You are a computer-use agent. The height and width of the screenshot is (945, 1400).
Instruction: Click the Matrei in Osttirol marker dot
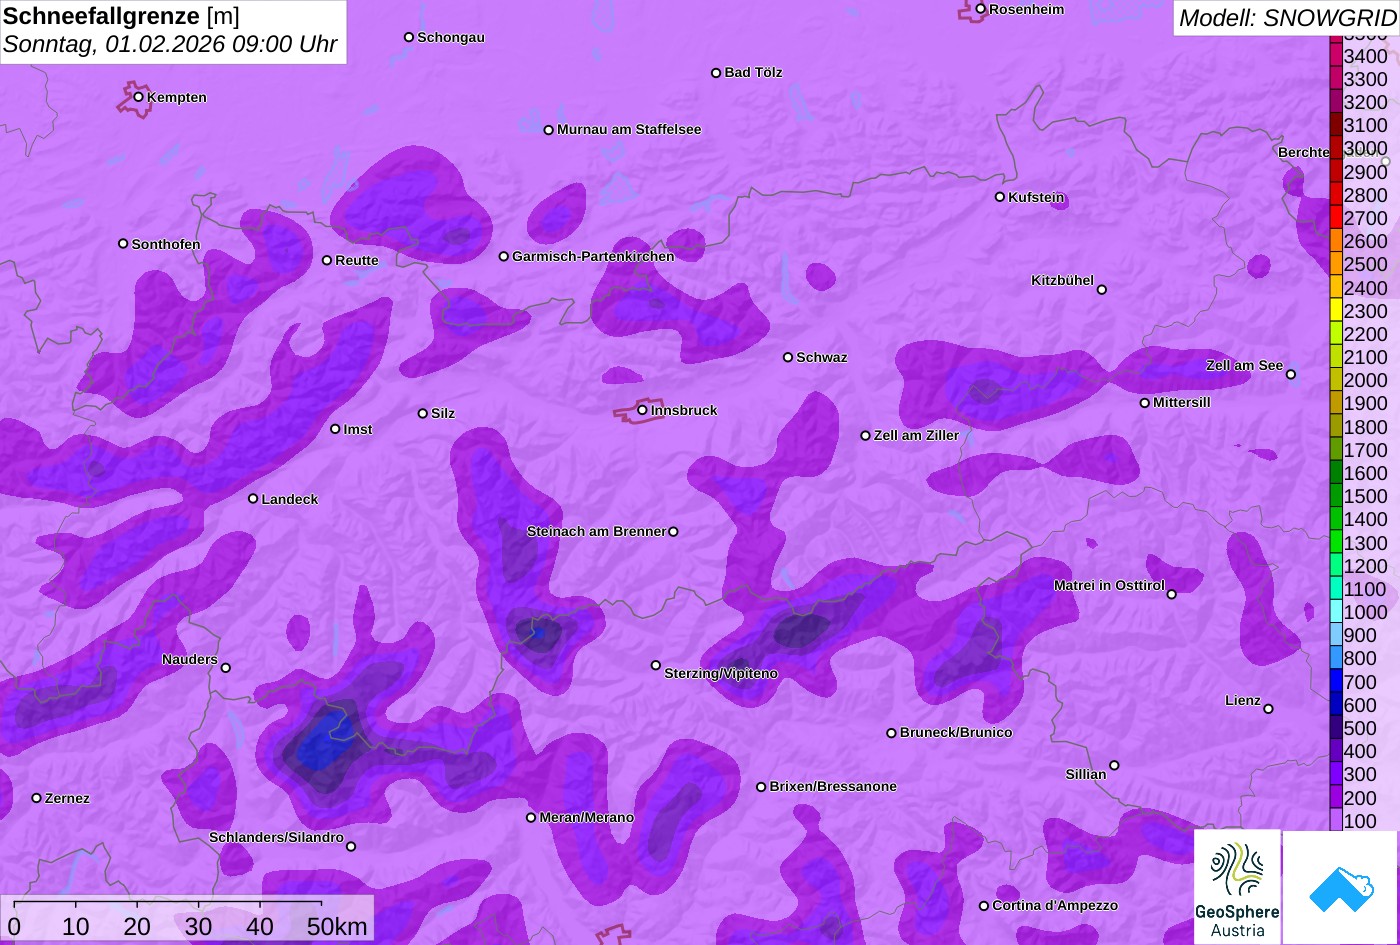(1172, 595)
